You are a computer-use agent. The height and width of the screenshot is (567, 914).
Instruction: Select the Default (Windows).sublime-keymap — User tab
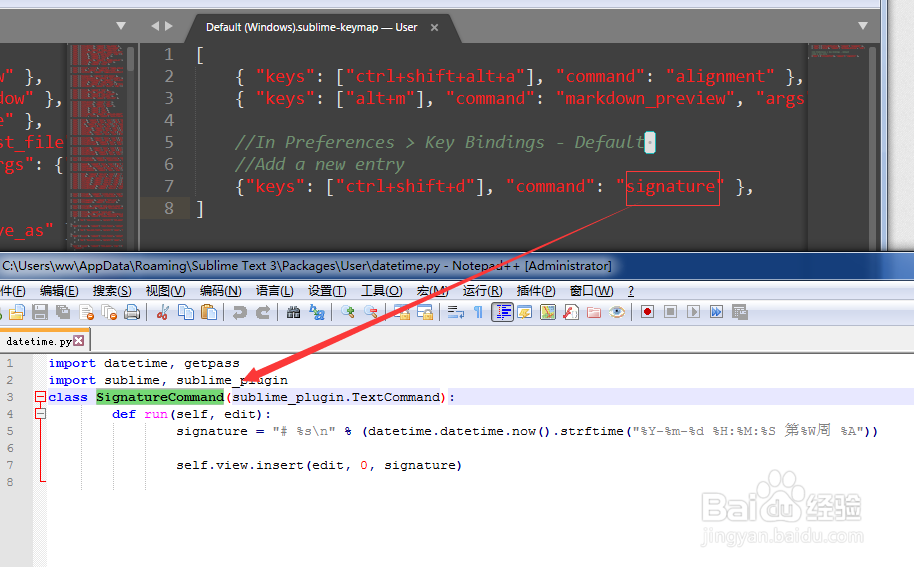311,27
